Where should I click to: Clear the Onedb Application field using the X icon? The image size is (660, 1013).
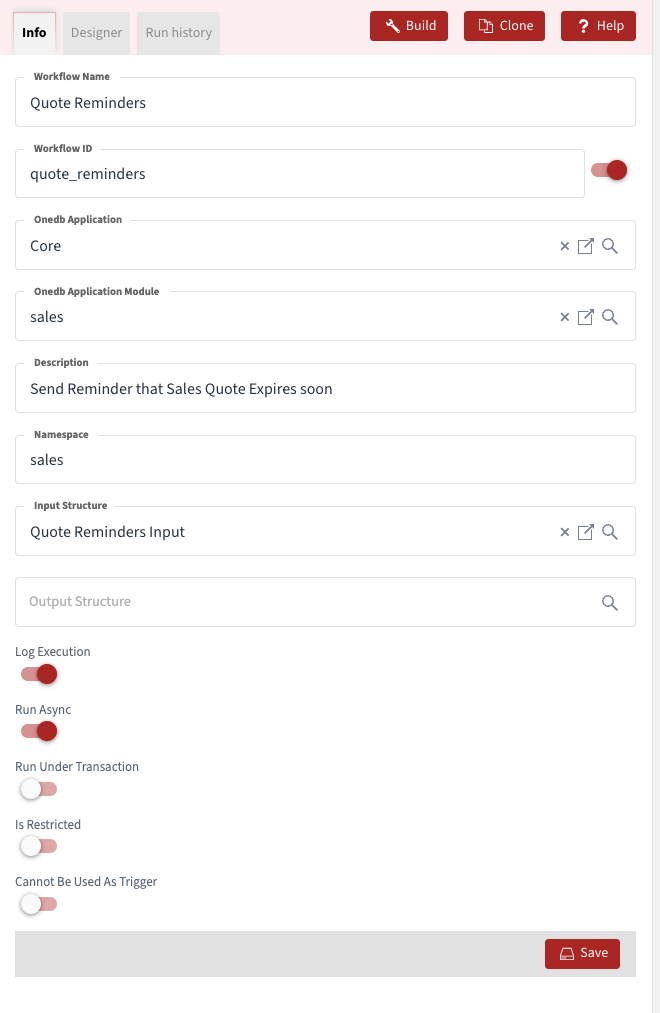point(565,245)
